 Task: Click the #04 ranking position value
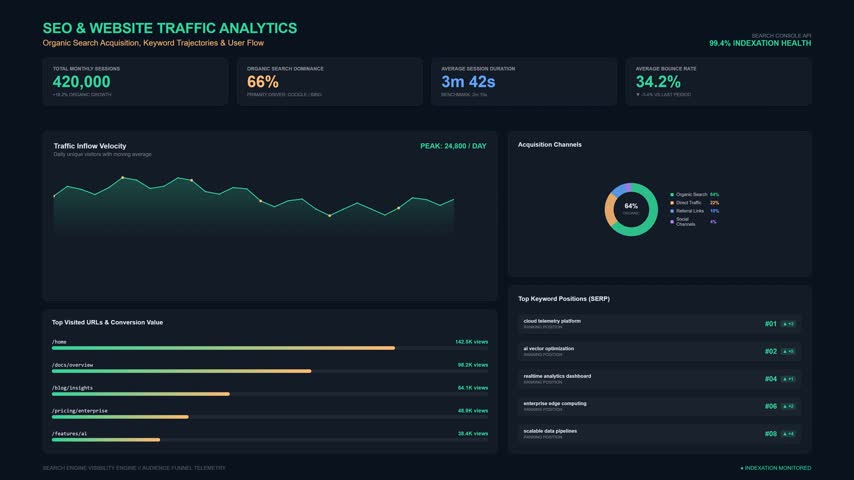[x=771, y=379]
